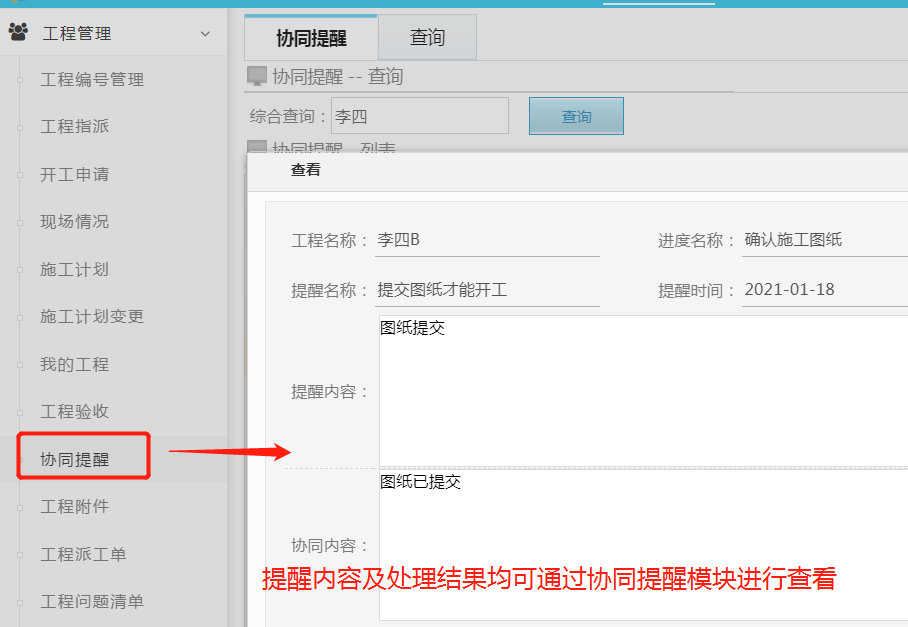908x627 pixels.
Task: Switch to the 协同提醒 tab
Action: tap(311, 38)
